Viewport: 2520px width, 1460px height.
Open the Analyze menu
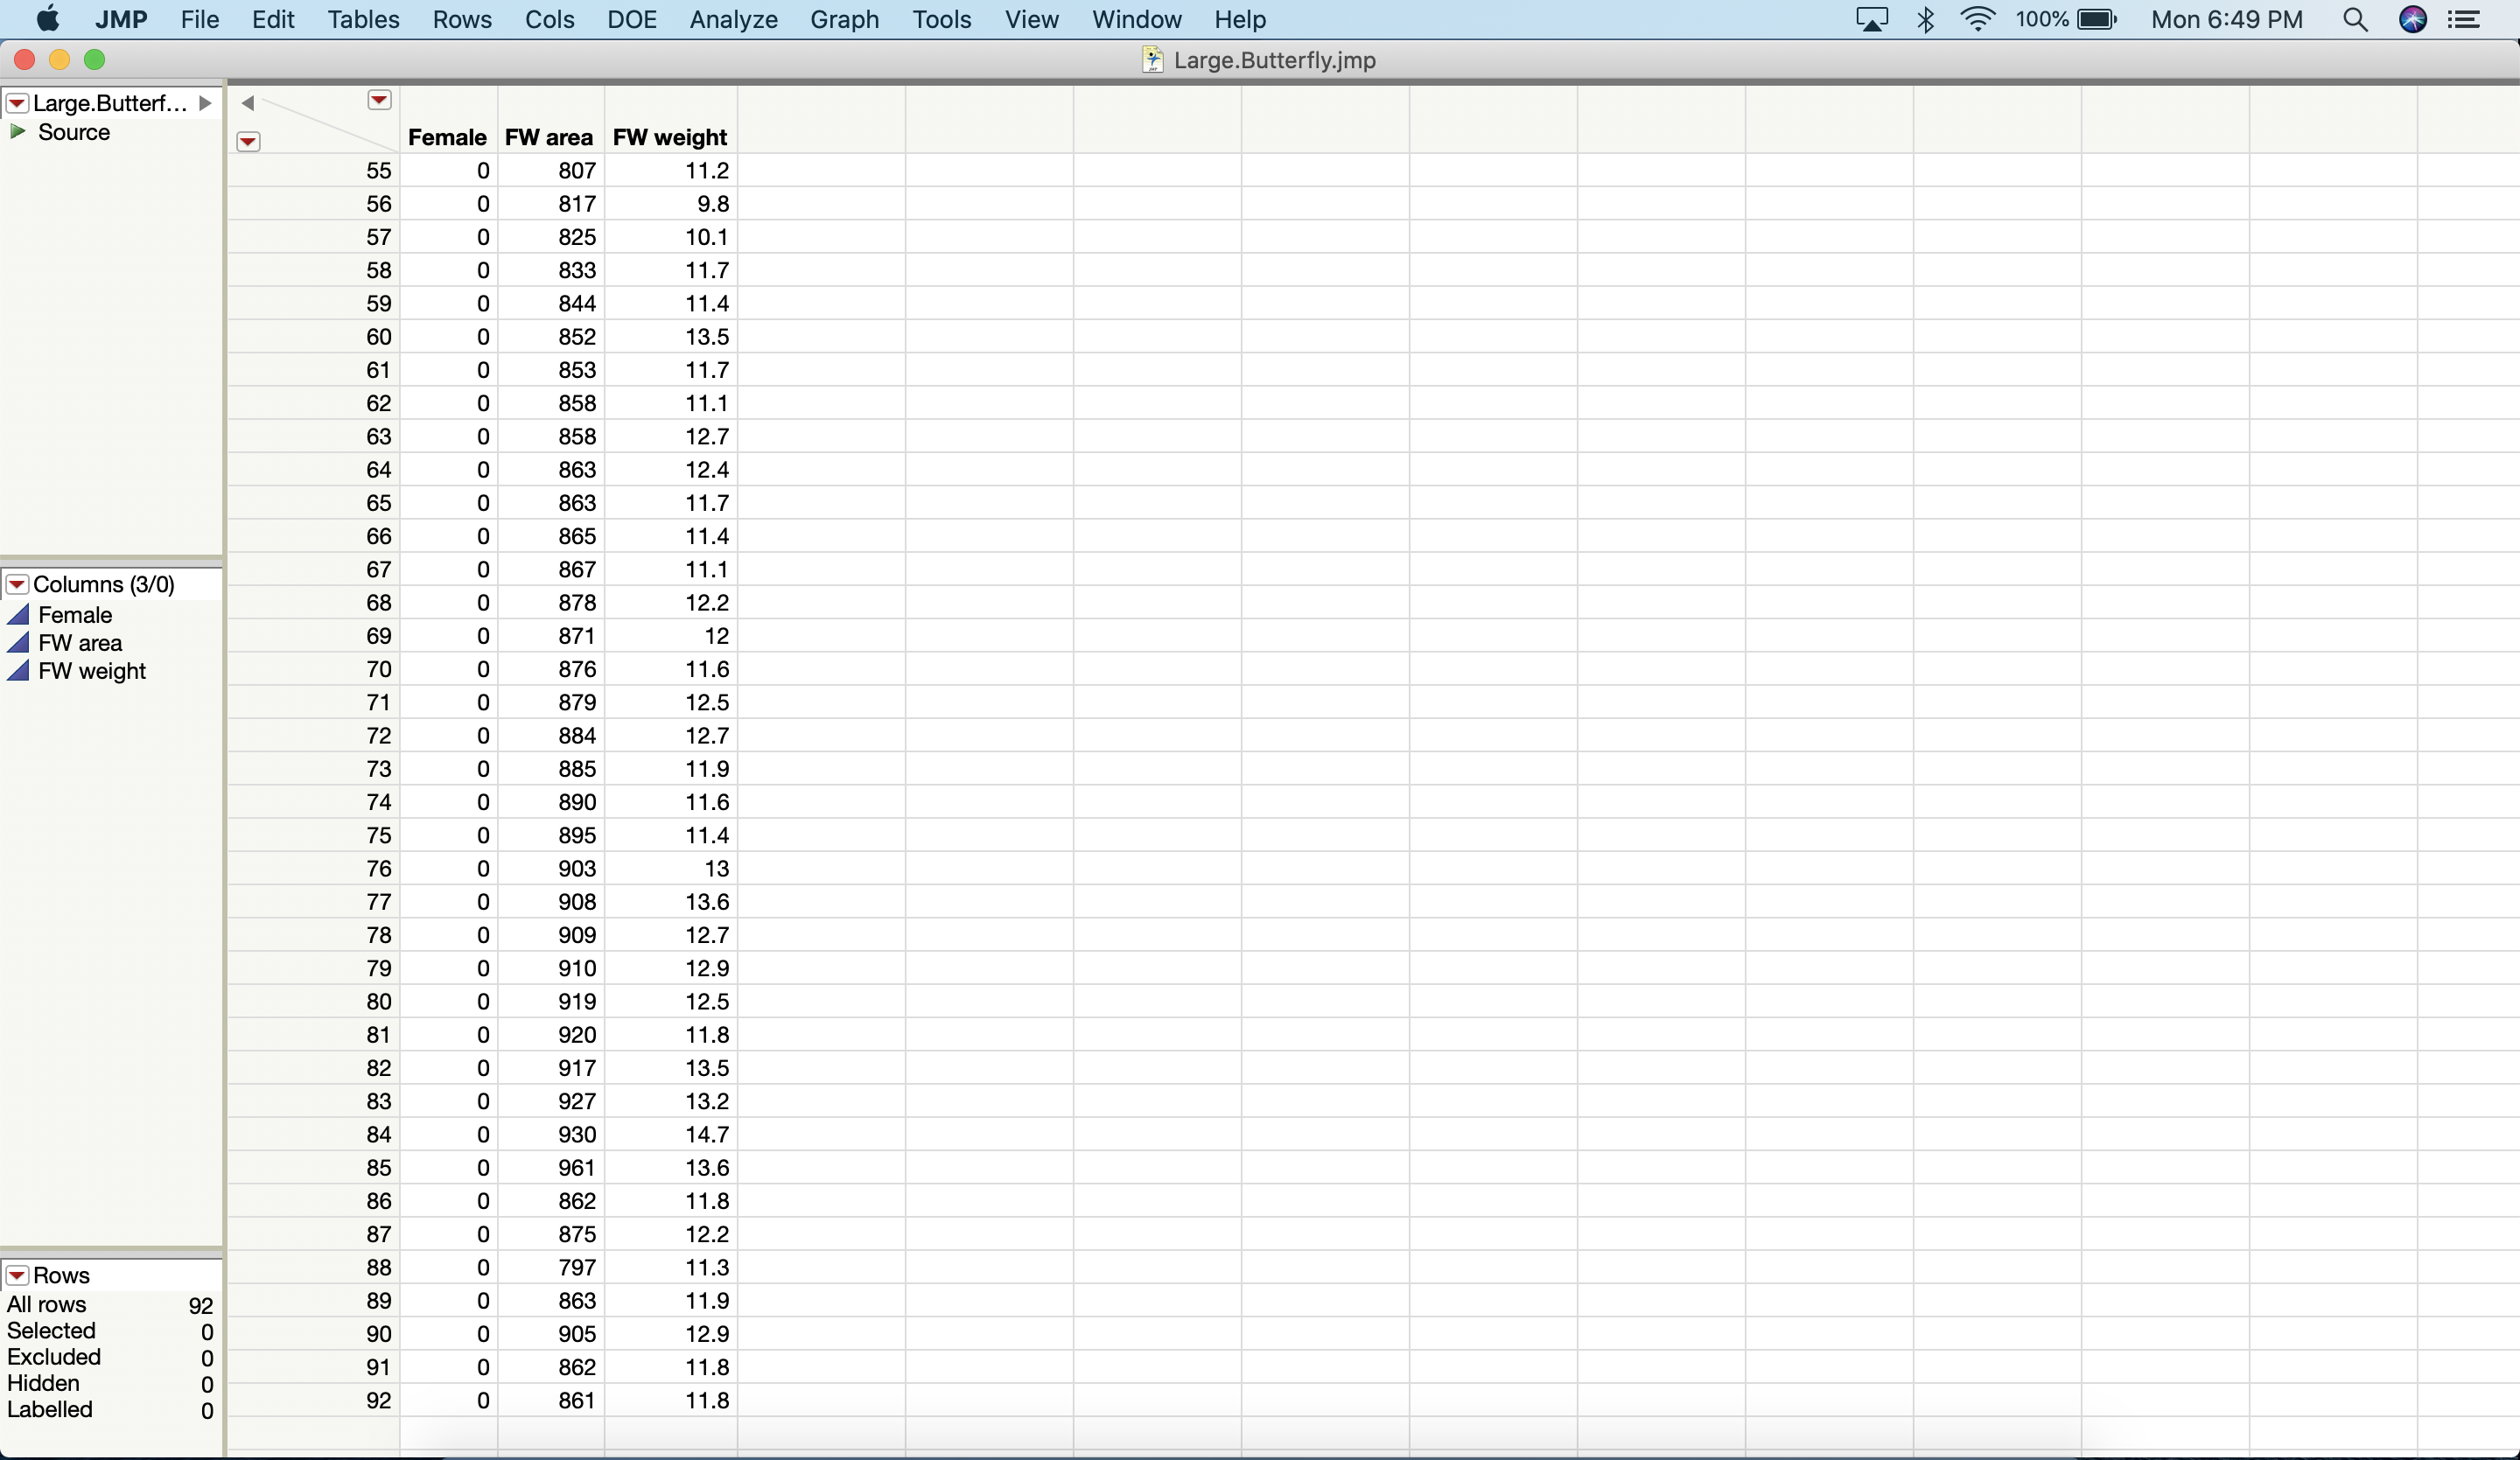click(x=733, y=20)
